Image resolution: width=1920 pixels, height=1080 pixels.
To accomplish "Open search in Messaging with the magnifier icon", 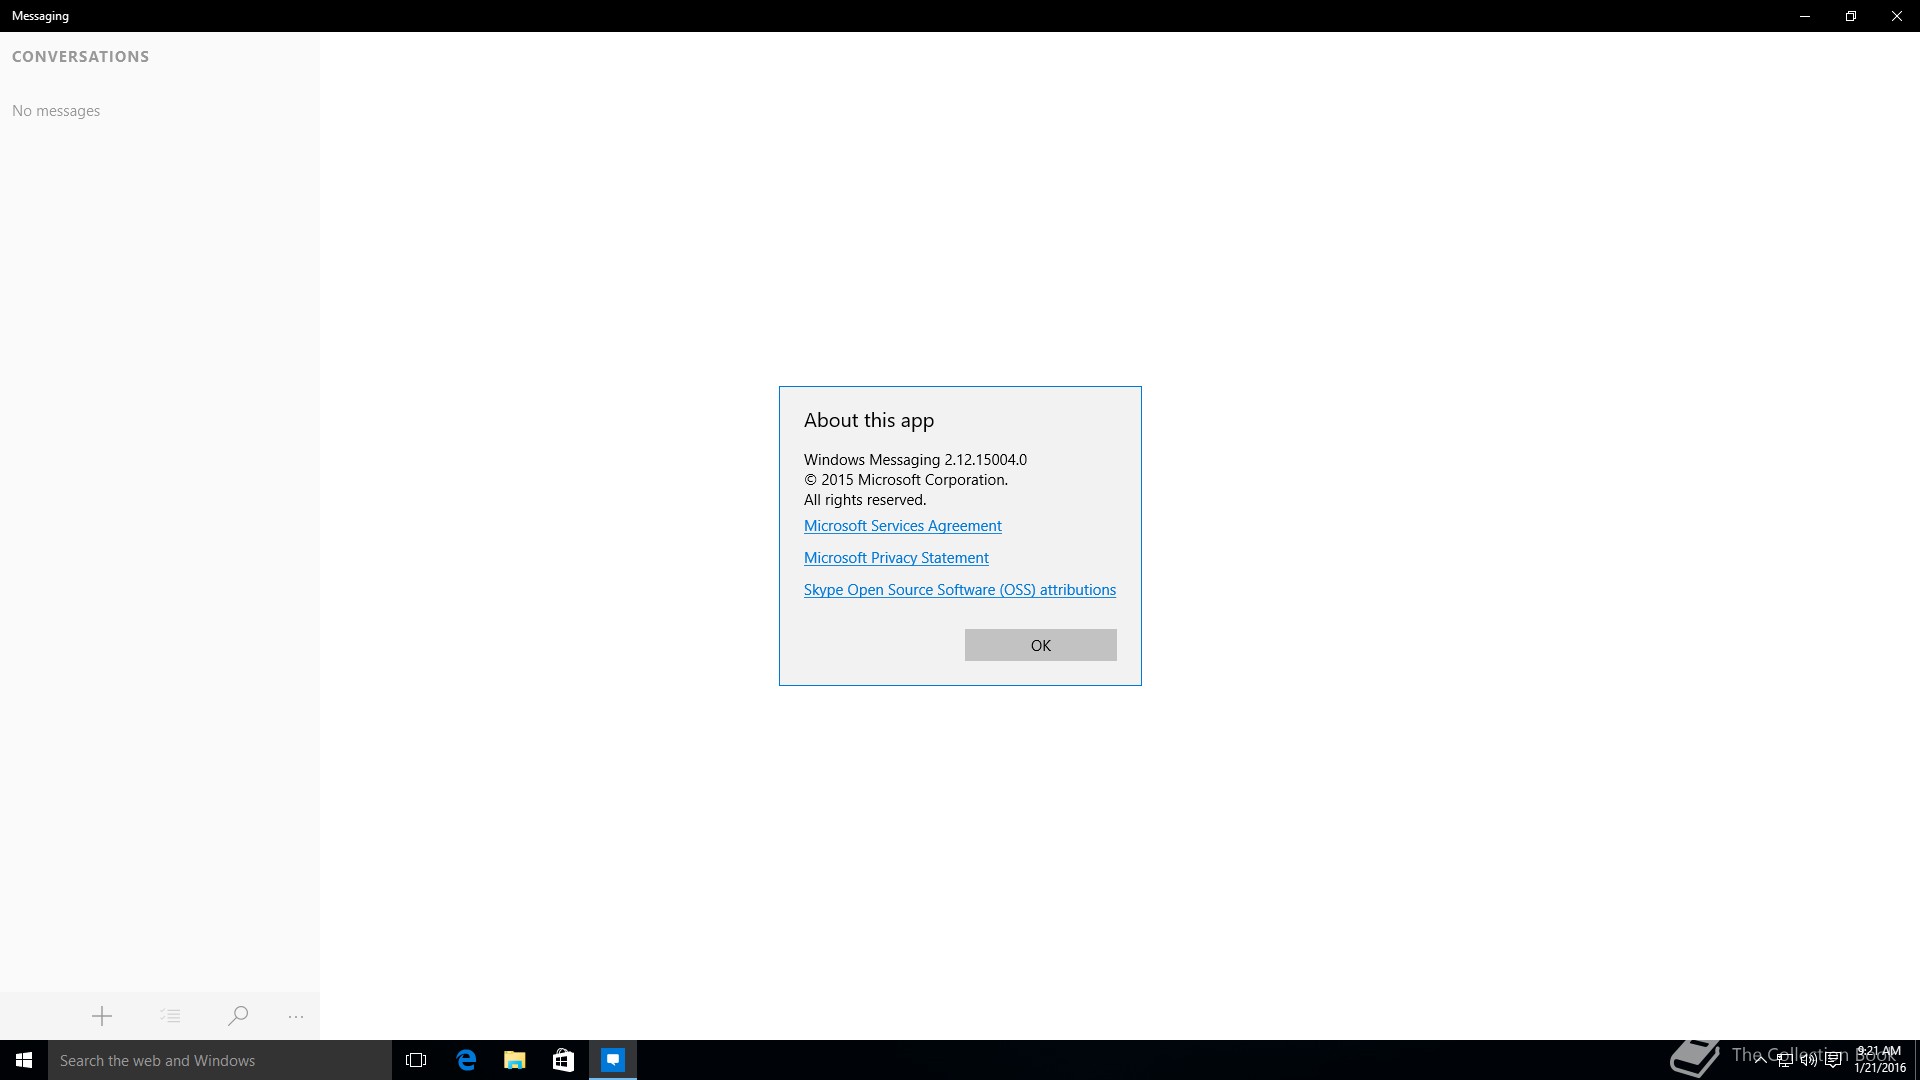I will click(x=238, y=1016).
